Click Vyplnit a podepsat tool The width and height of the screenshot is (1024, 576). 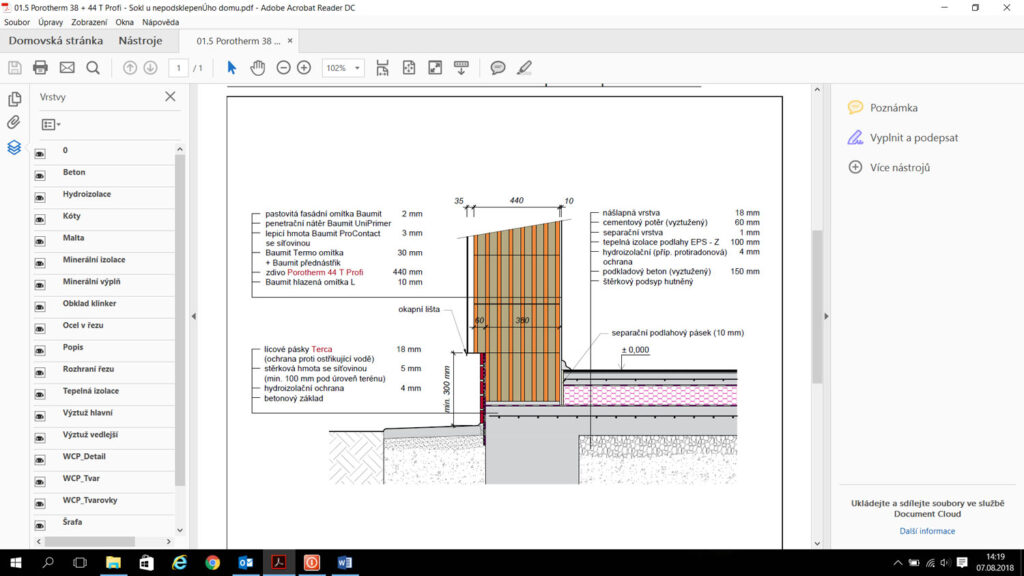(x=914, y=137)
